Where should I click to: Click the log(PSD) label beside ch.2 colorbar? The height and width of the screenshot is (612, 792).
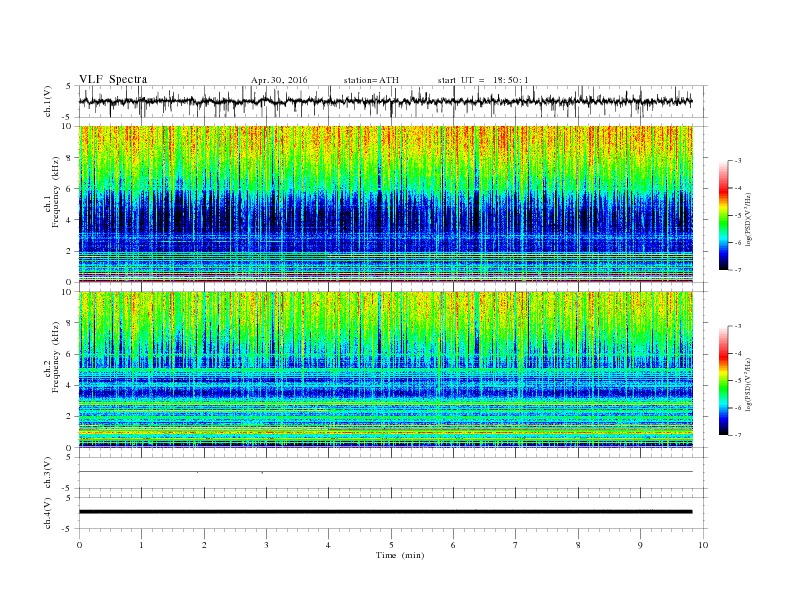[748, 385]
